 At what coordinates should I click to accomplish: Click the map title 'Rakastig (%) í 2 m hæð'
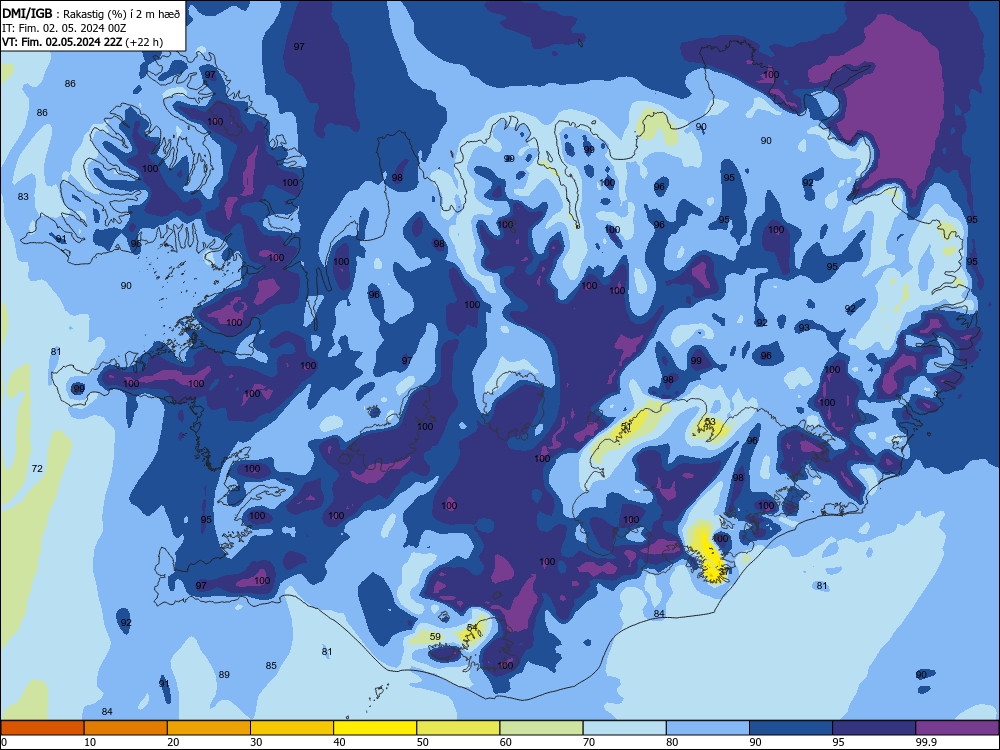click(x=121, y=14)
